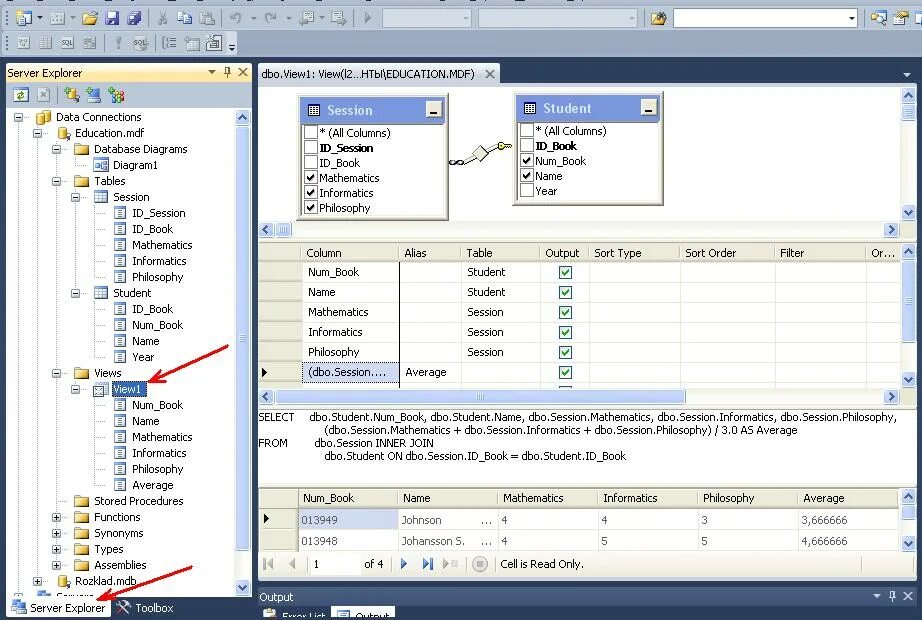Expand the Functions folder node

56,517
